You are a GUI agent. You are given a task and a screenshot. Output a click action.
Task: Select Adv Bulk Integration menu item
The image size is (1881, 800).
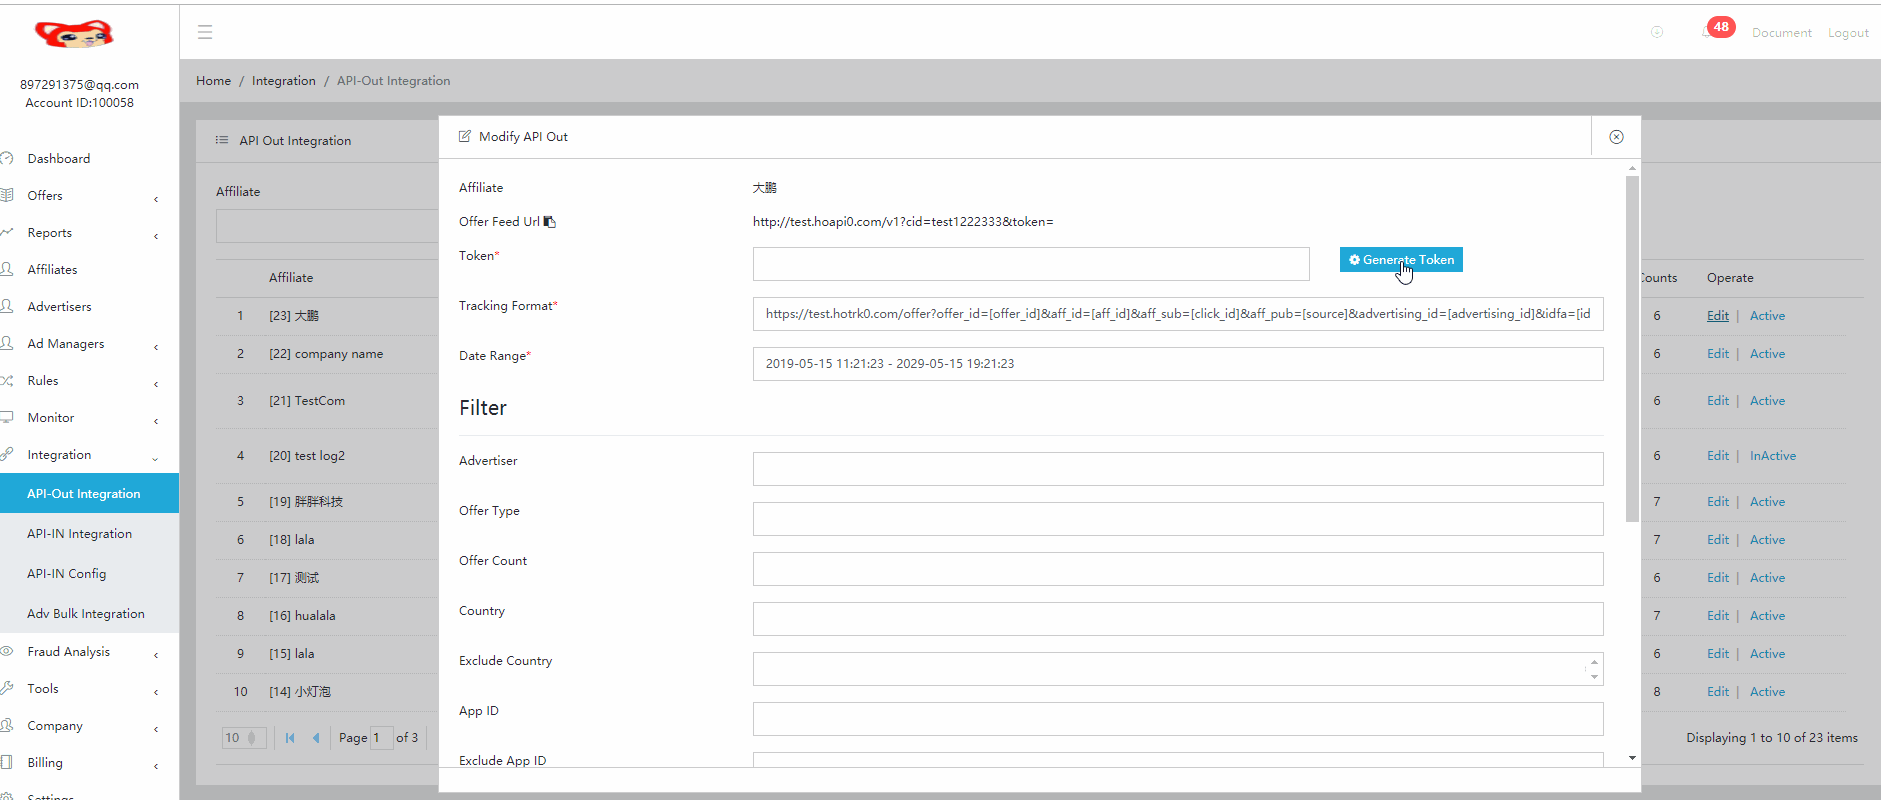[x=86, y=614]
